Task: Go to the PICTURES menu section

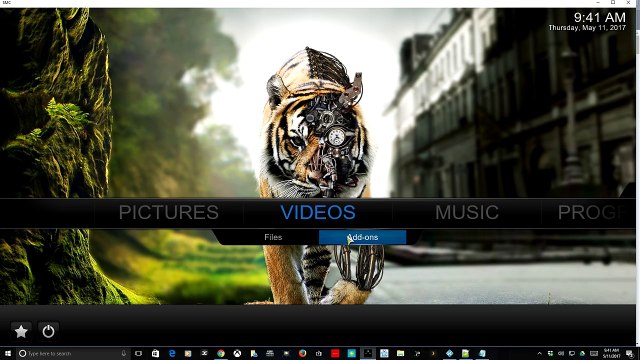Action: click(x=169, y=213)
